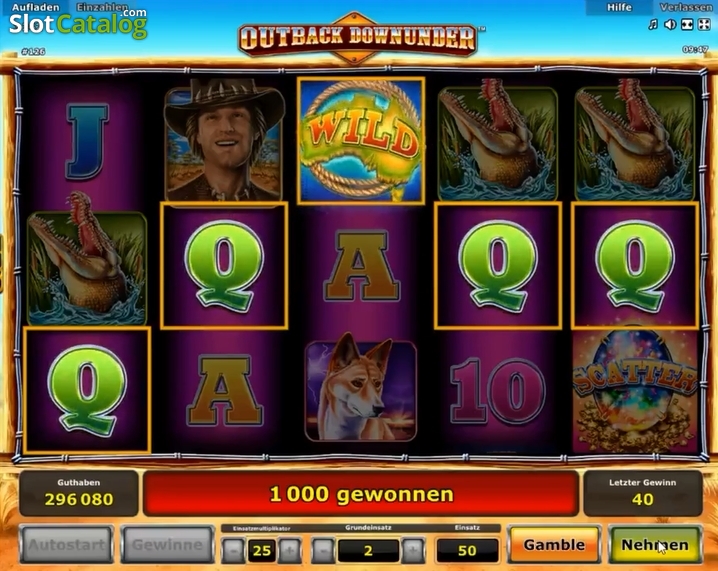
Task: Select the Verlassen menu item
Action: click(685, 7)
